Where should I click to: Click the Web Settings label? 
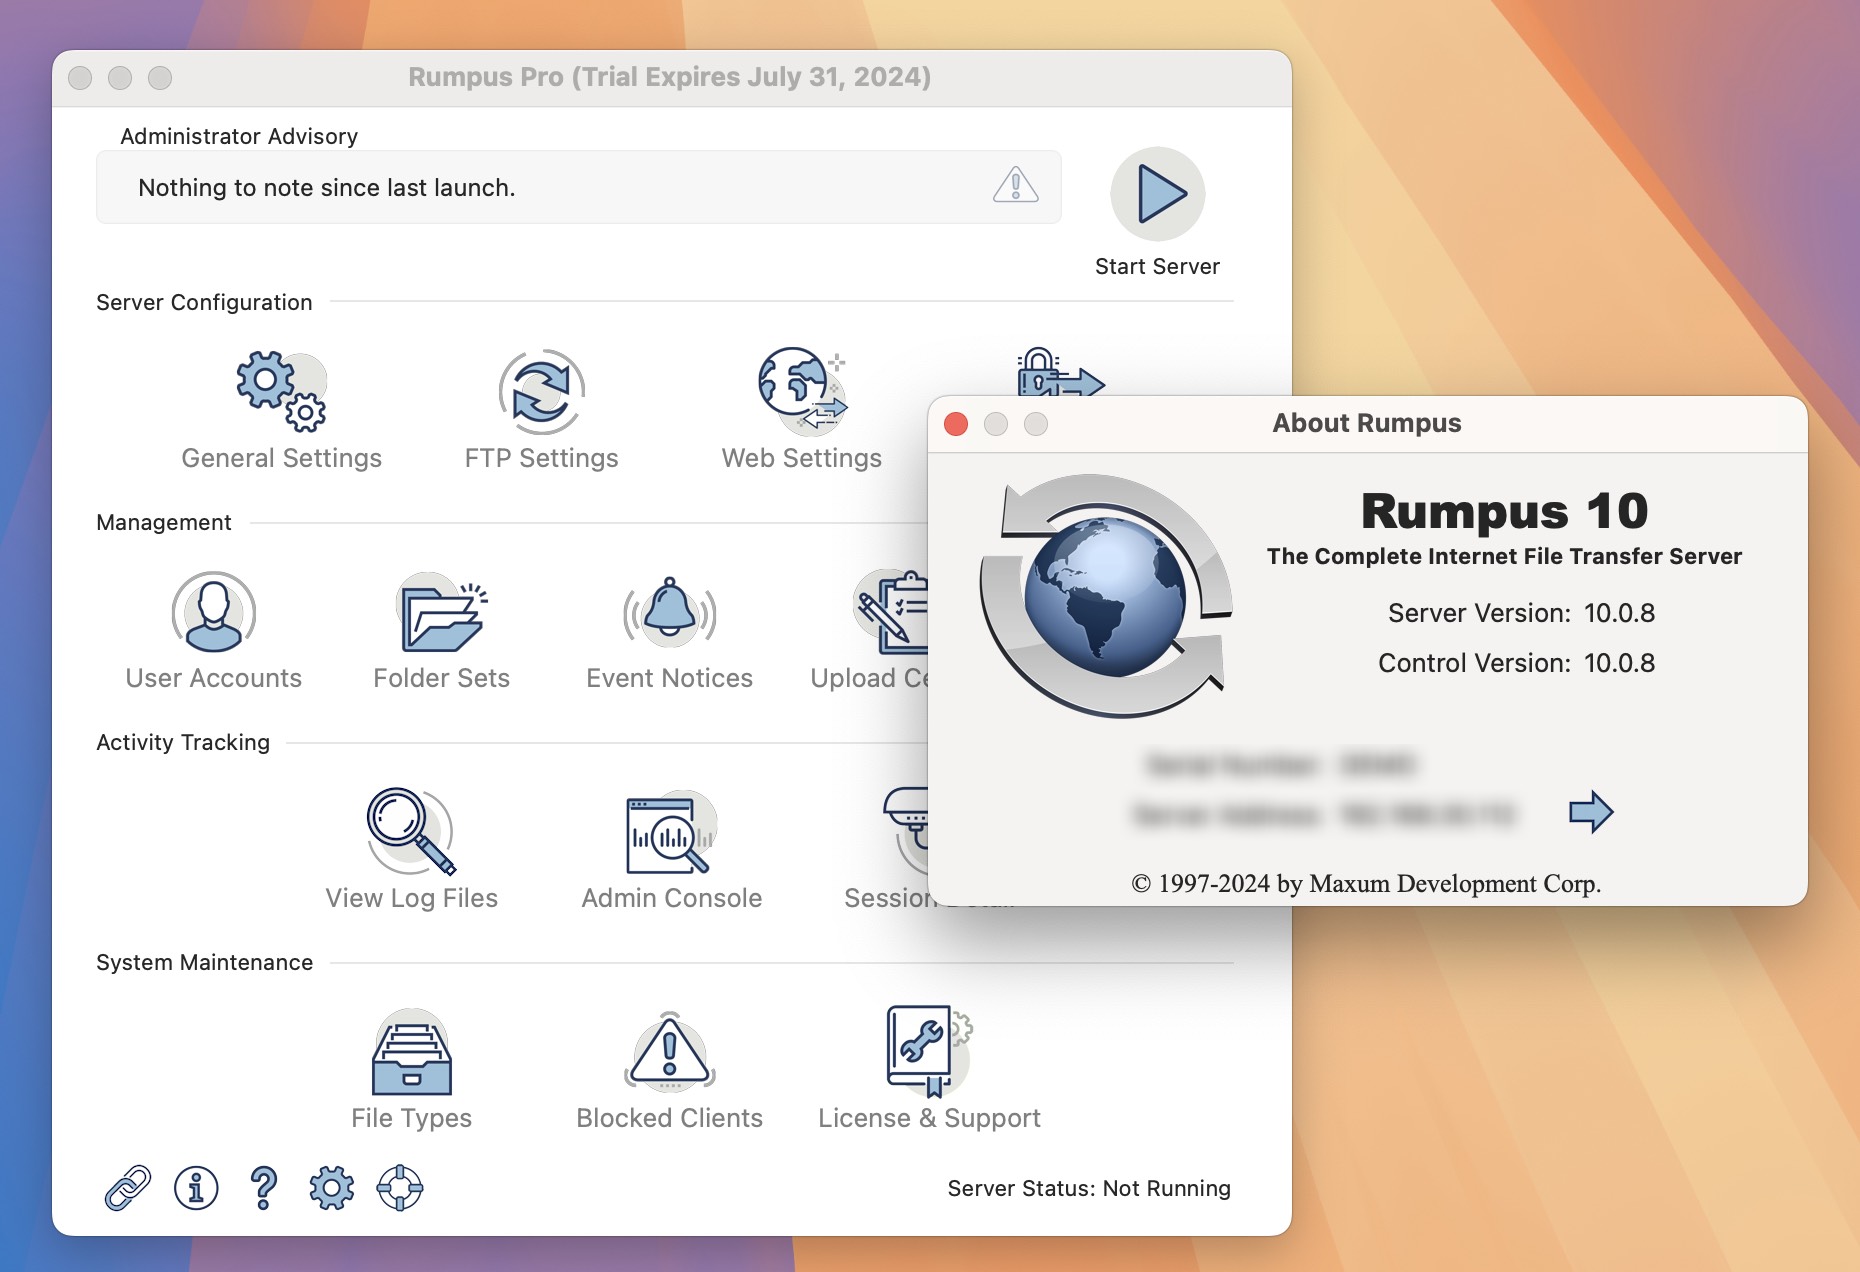tap(801, 458)
